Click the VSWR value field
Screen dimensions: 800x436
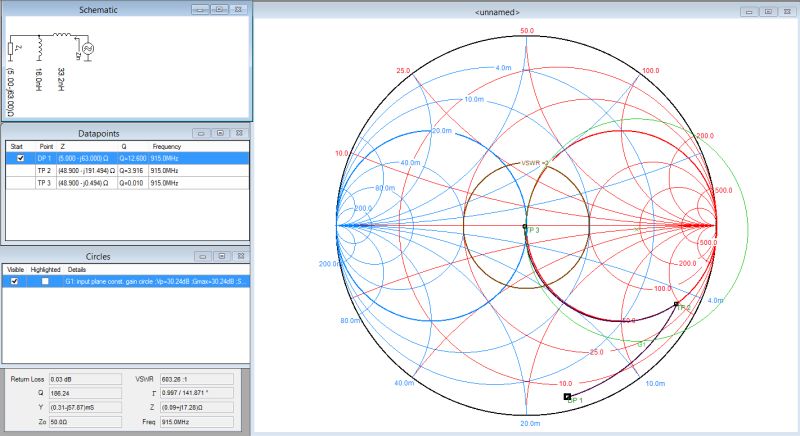[196, 379]
